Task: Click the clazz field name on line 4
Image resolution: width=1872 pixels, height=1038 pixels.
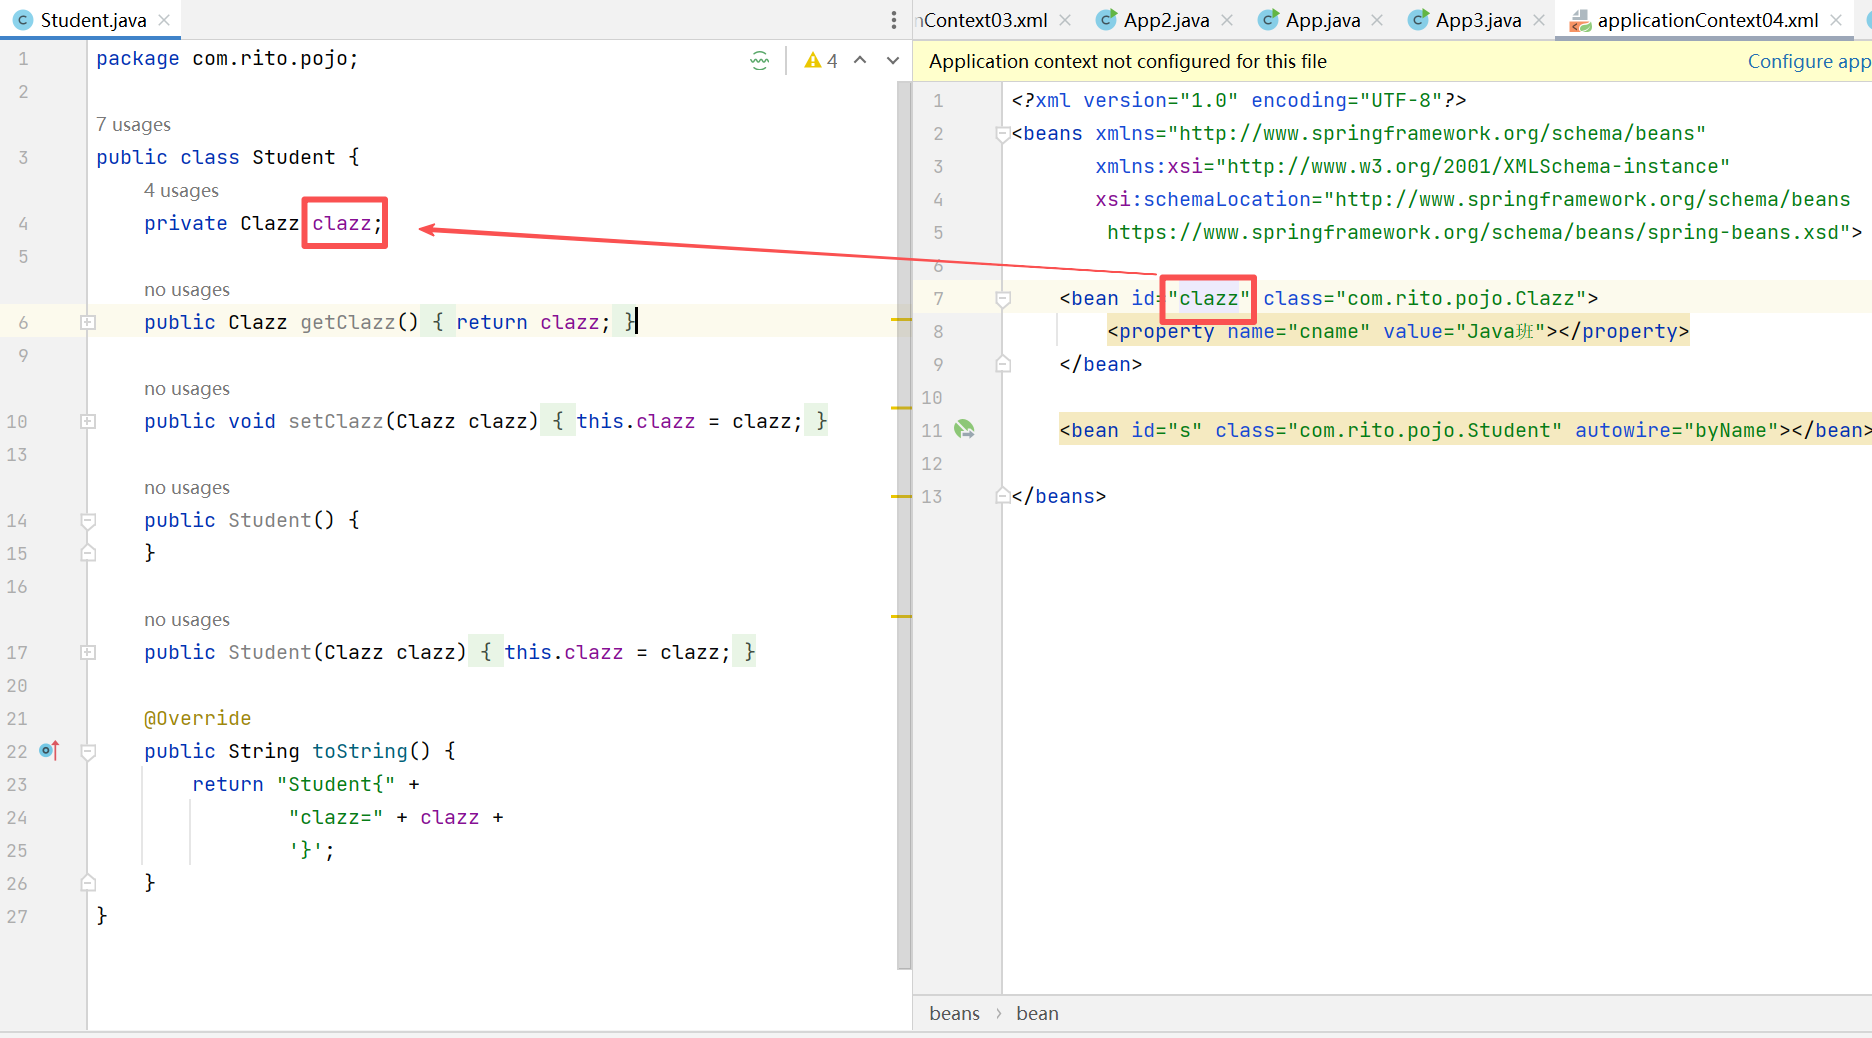Action: 341,223
